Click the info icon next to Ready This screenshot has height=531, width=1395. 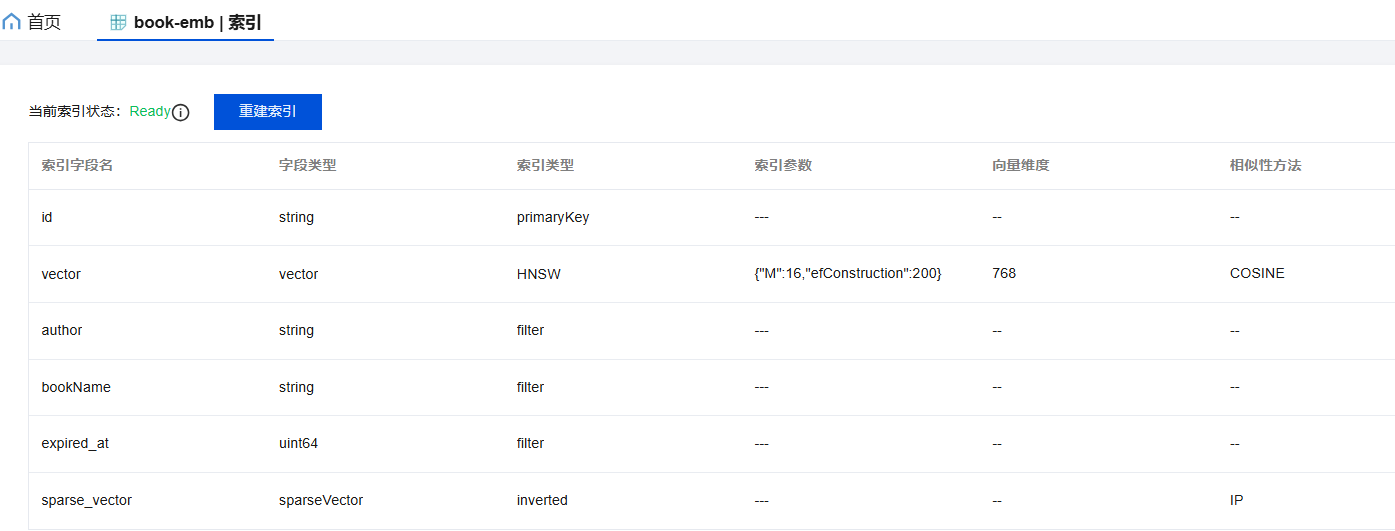point(181,113)
